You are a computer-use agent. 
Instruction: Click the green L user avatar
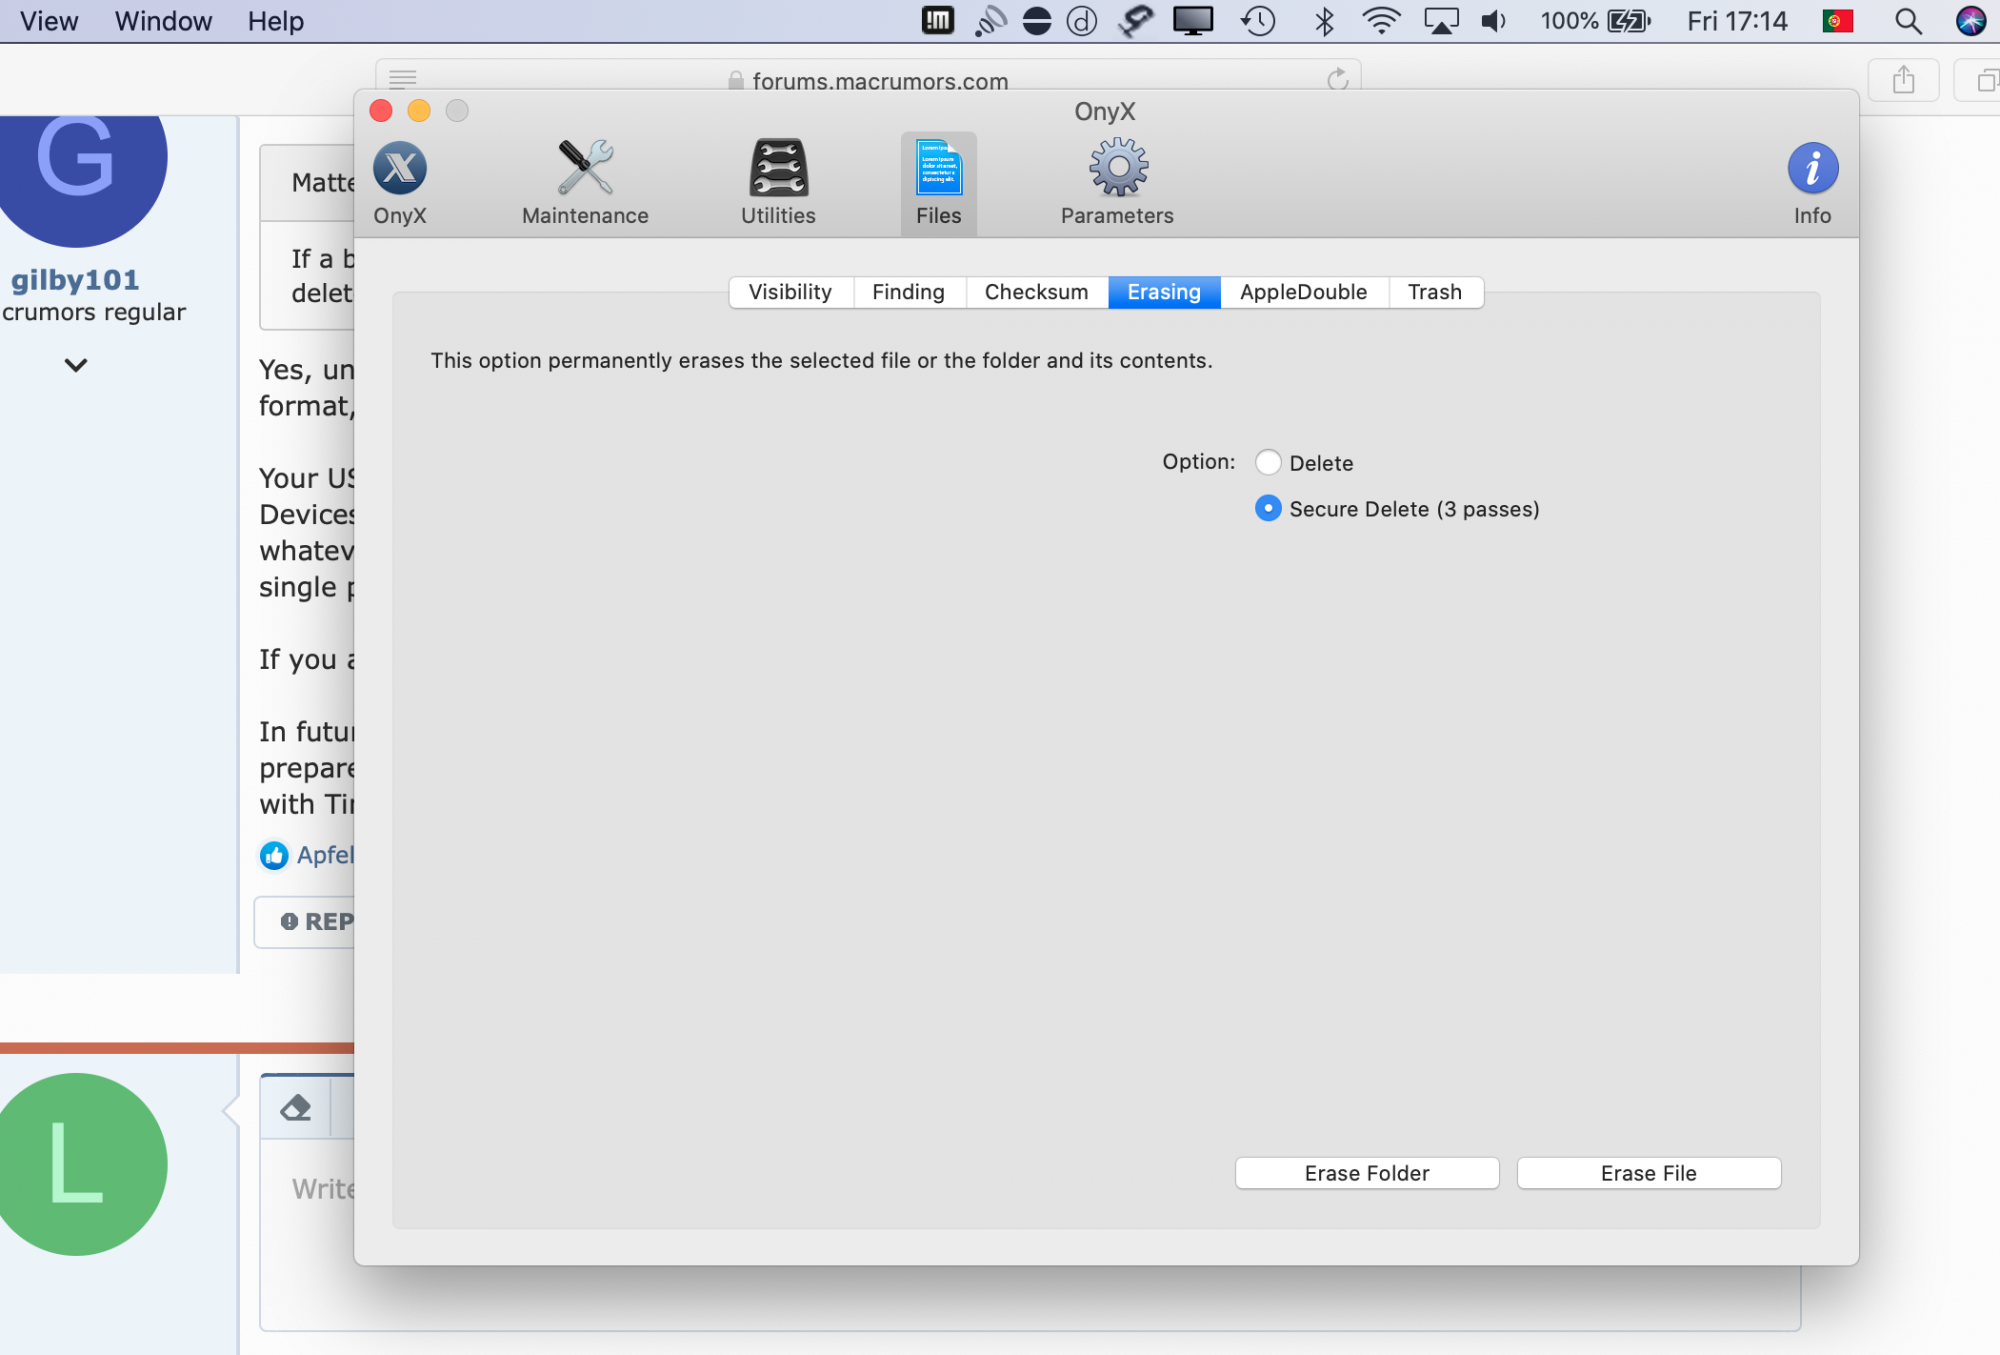pos(75,1164)
